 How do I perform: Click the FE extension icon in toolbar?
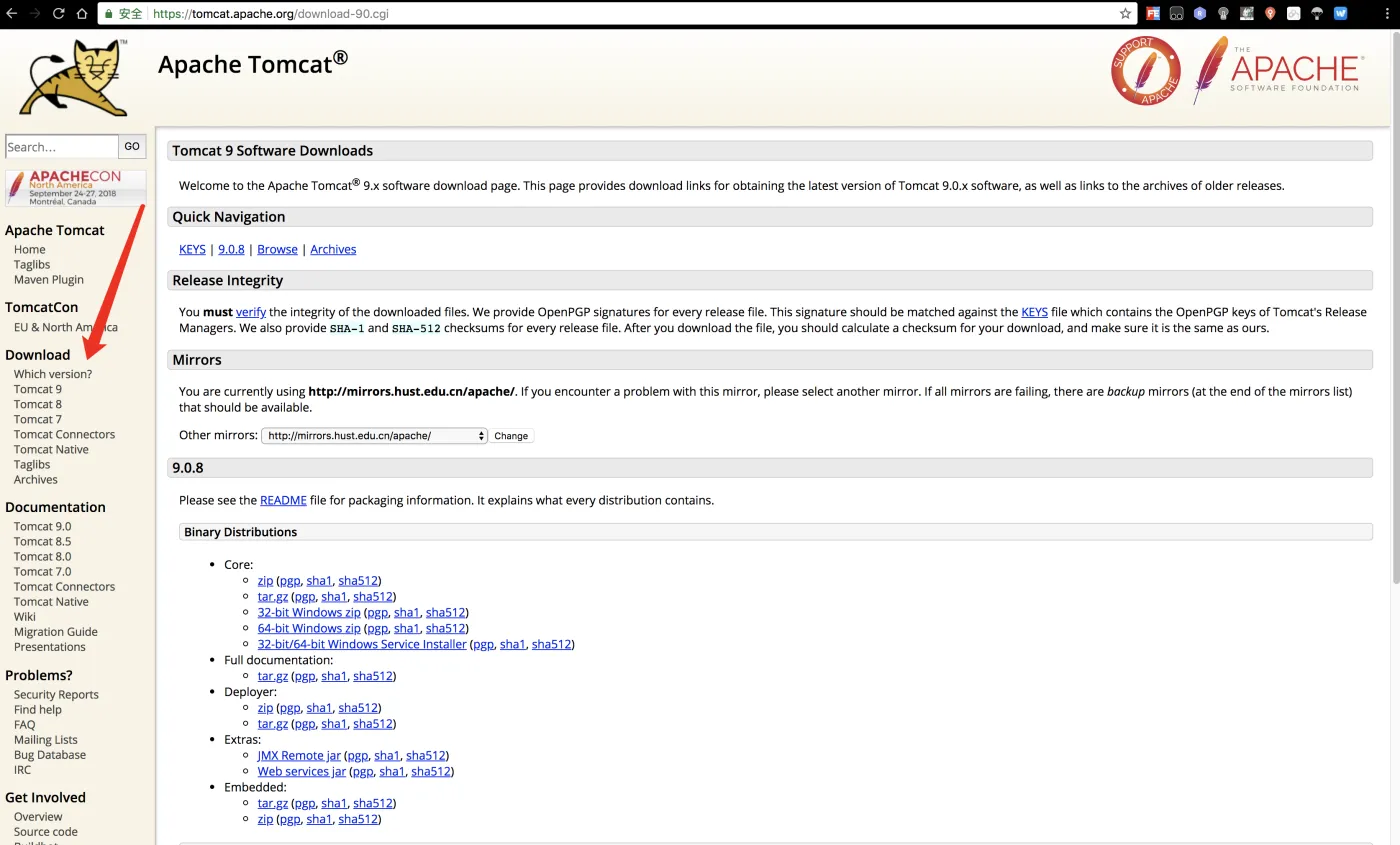1153,13
